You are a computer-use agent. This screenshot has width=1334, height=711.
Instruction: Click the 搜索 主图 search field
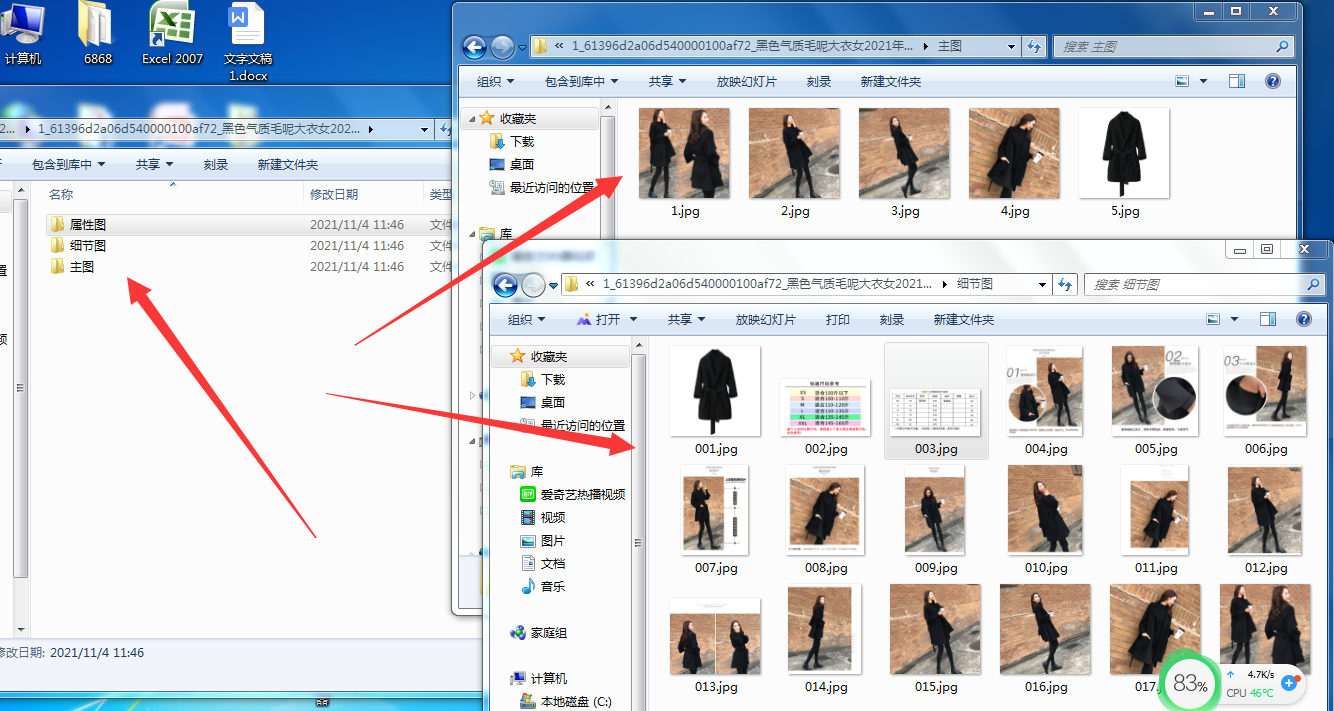(1174, 46)
